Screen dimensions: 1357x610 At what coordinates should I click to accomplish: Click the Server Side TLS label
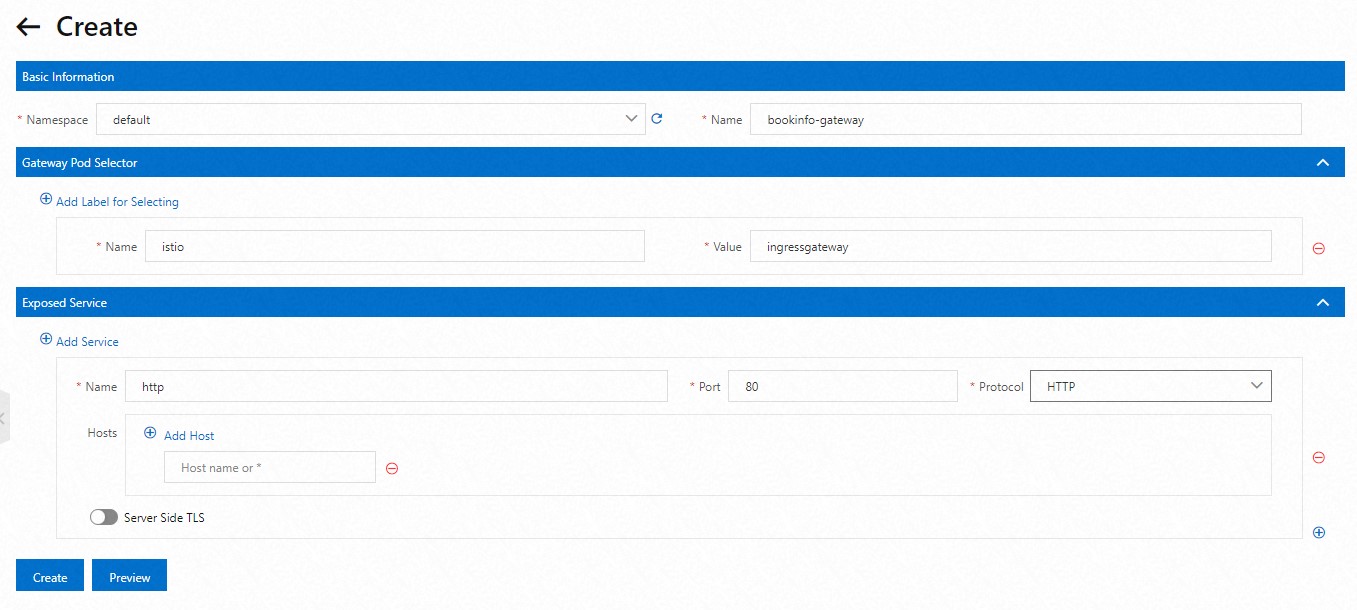coord(164,518)
